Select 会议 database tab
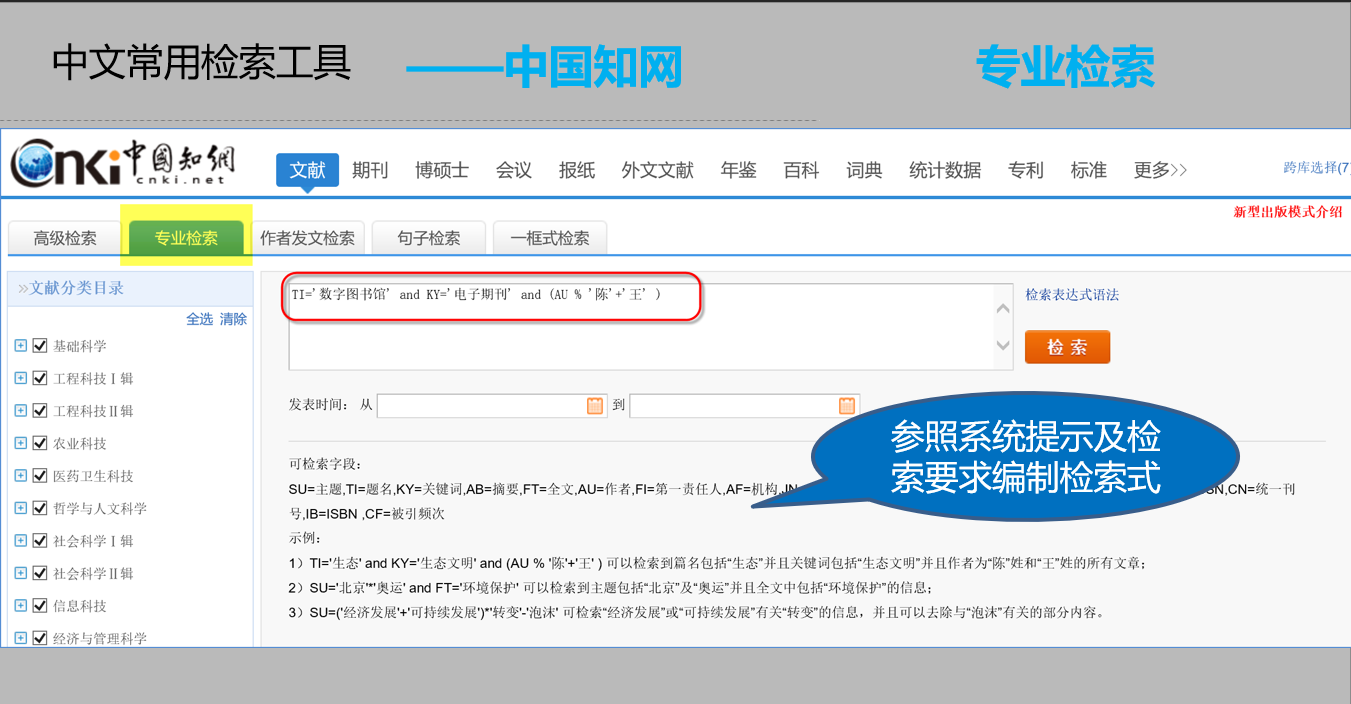Image resolution: width=1351 pixels, height=704 pixels. click(514, 170)
